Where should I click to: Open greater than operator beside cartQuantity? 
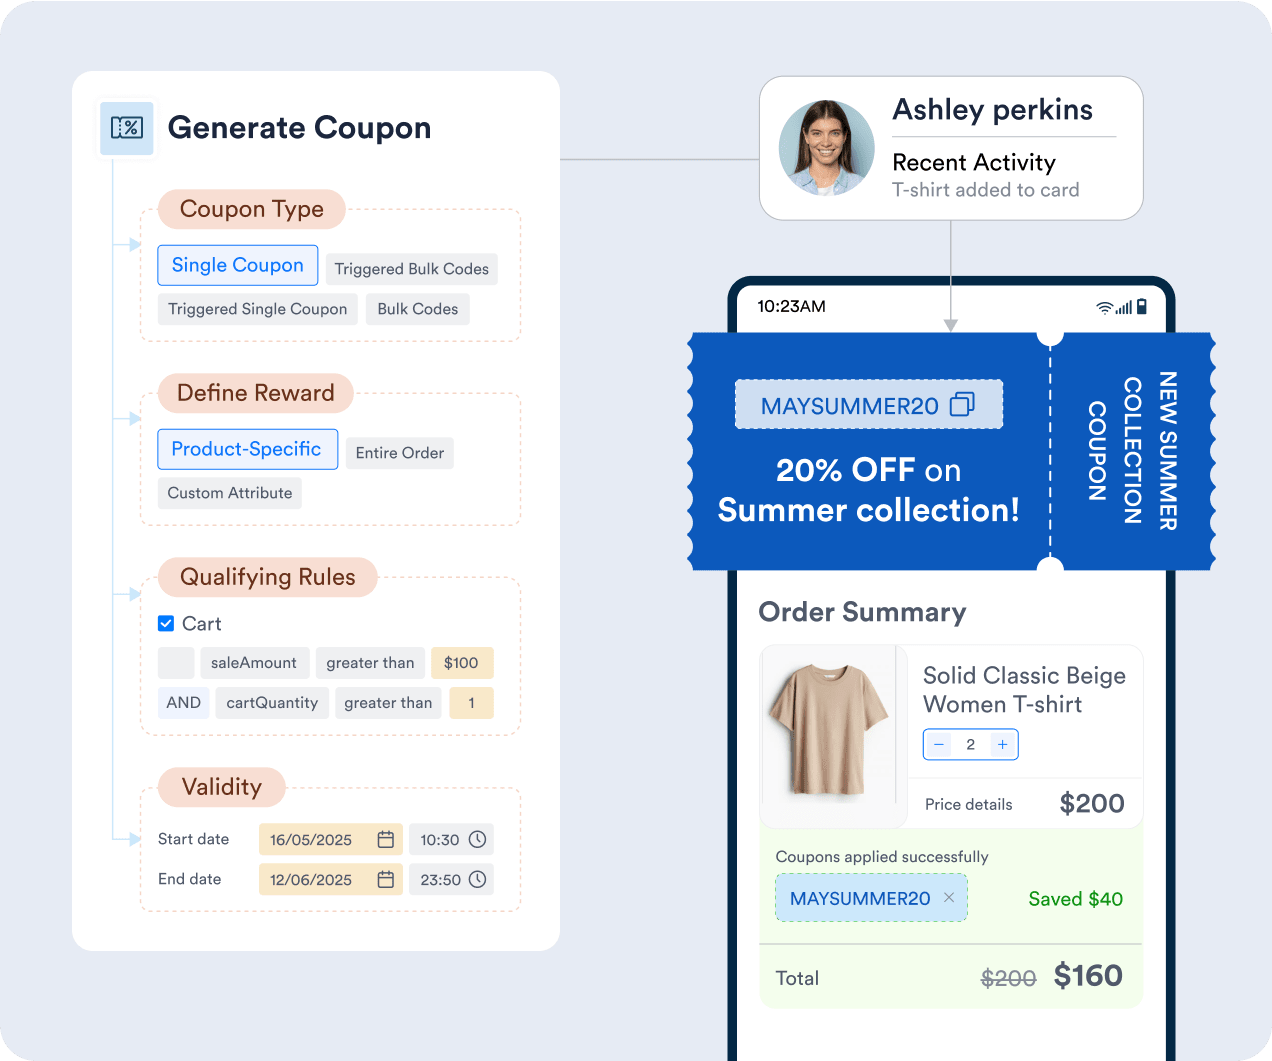pyautogui.click(x=388, y=703)
